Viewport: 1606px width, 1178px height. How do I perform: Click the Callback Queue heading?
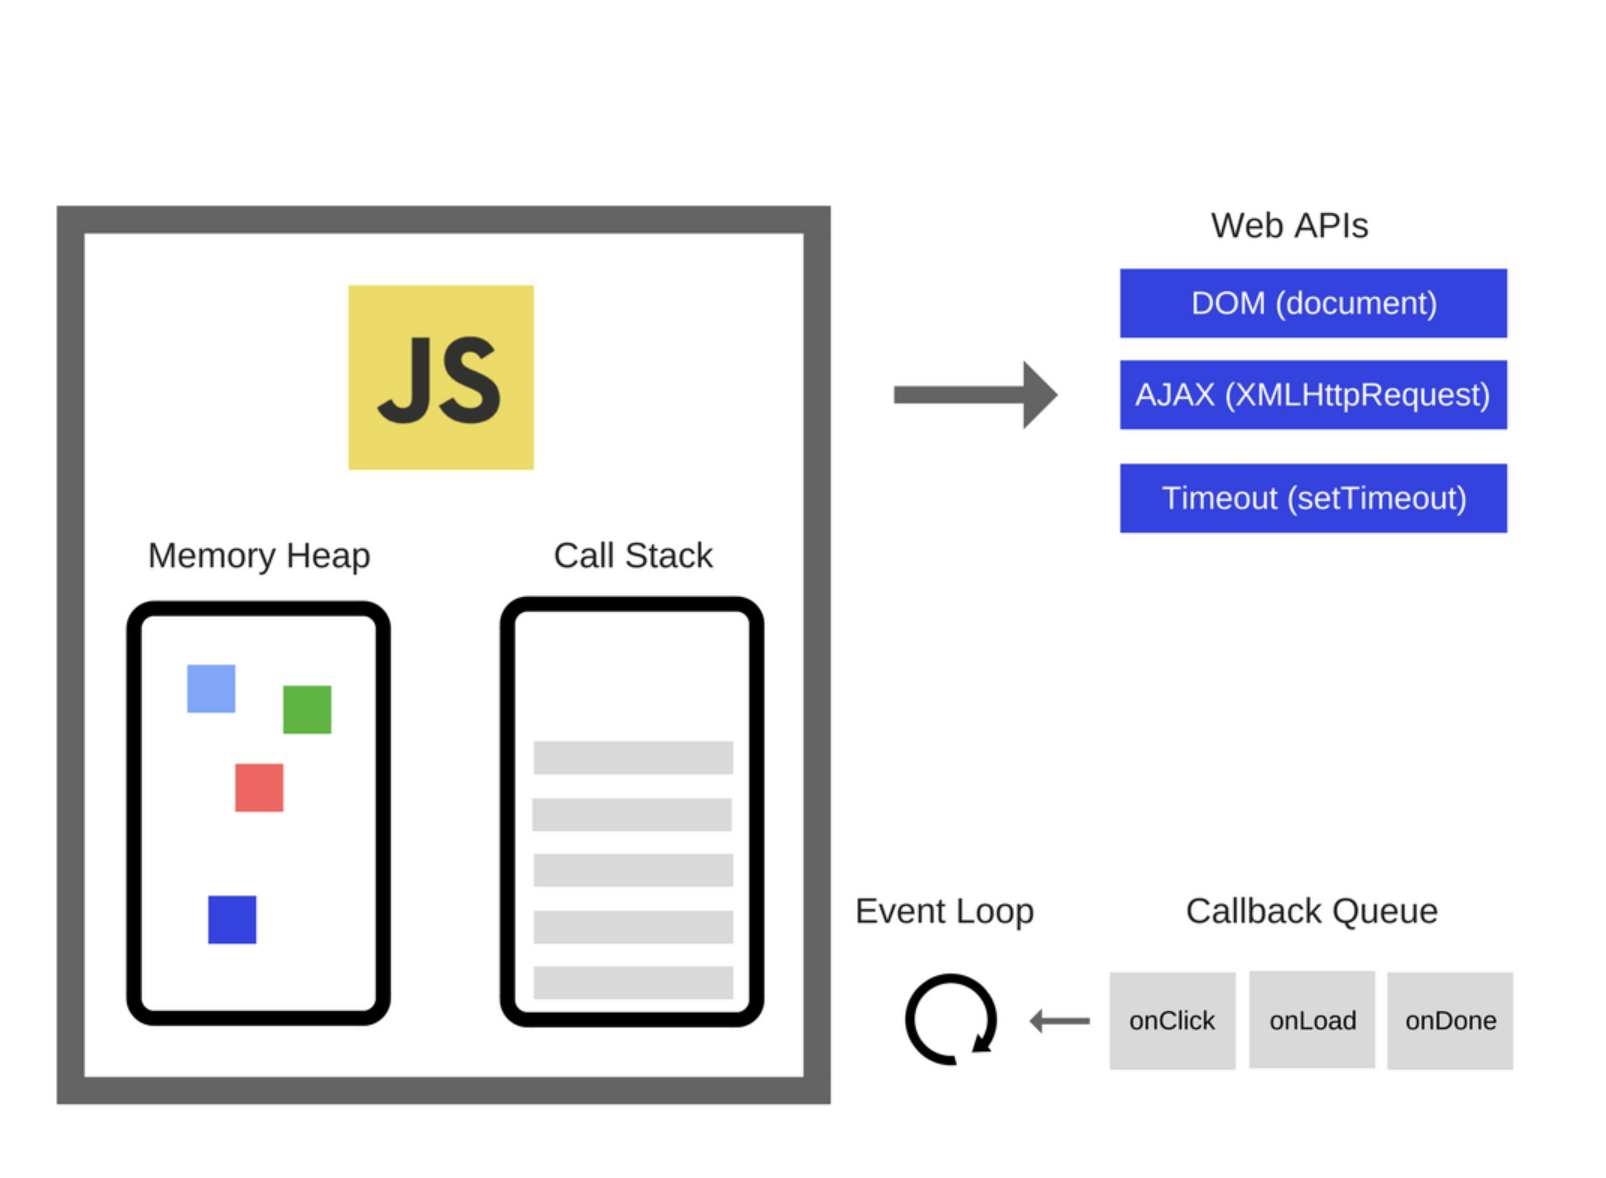click(1311, 911)
